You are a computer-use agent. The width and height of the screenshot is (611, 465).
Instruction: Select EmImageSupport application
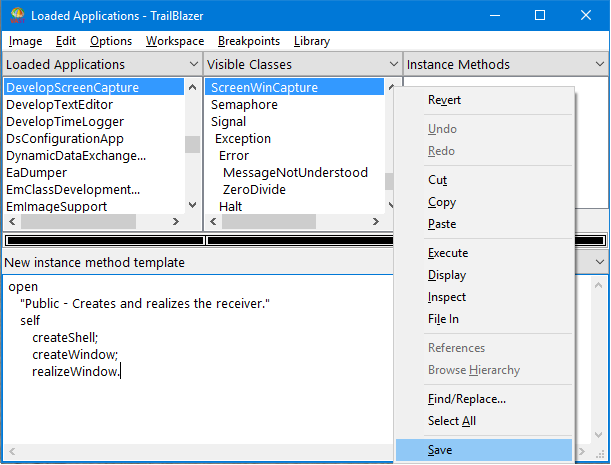(57, 206)
